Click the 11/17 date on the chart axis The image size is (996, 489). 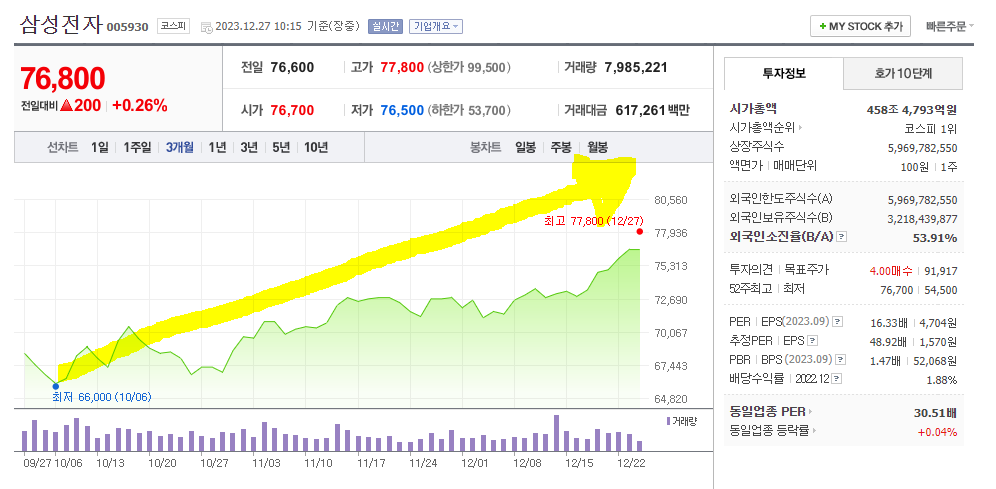372,463
